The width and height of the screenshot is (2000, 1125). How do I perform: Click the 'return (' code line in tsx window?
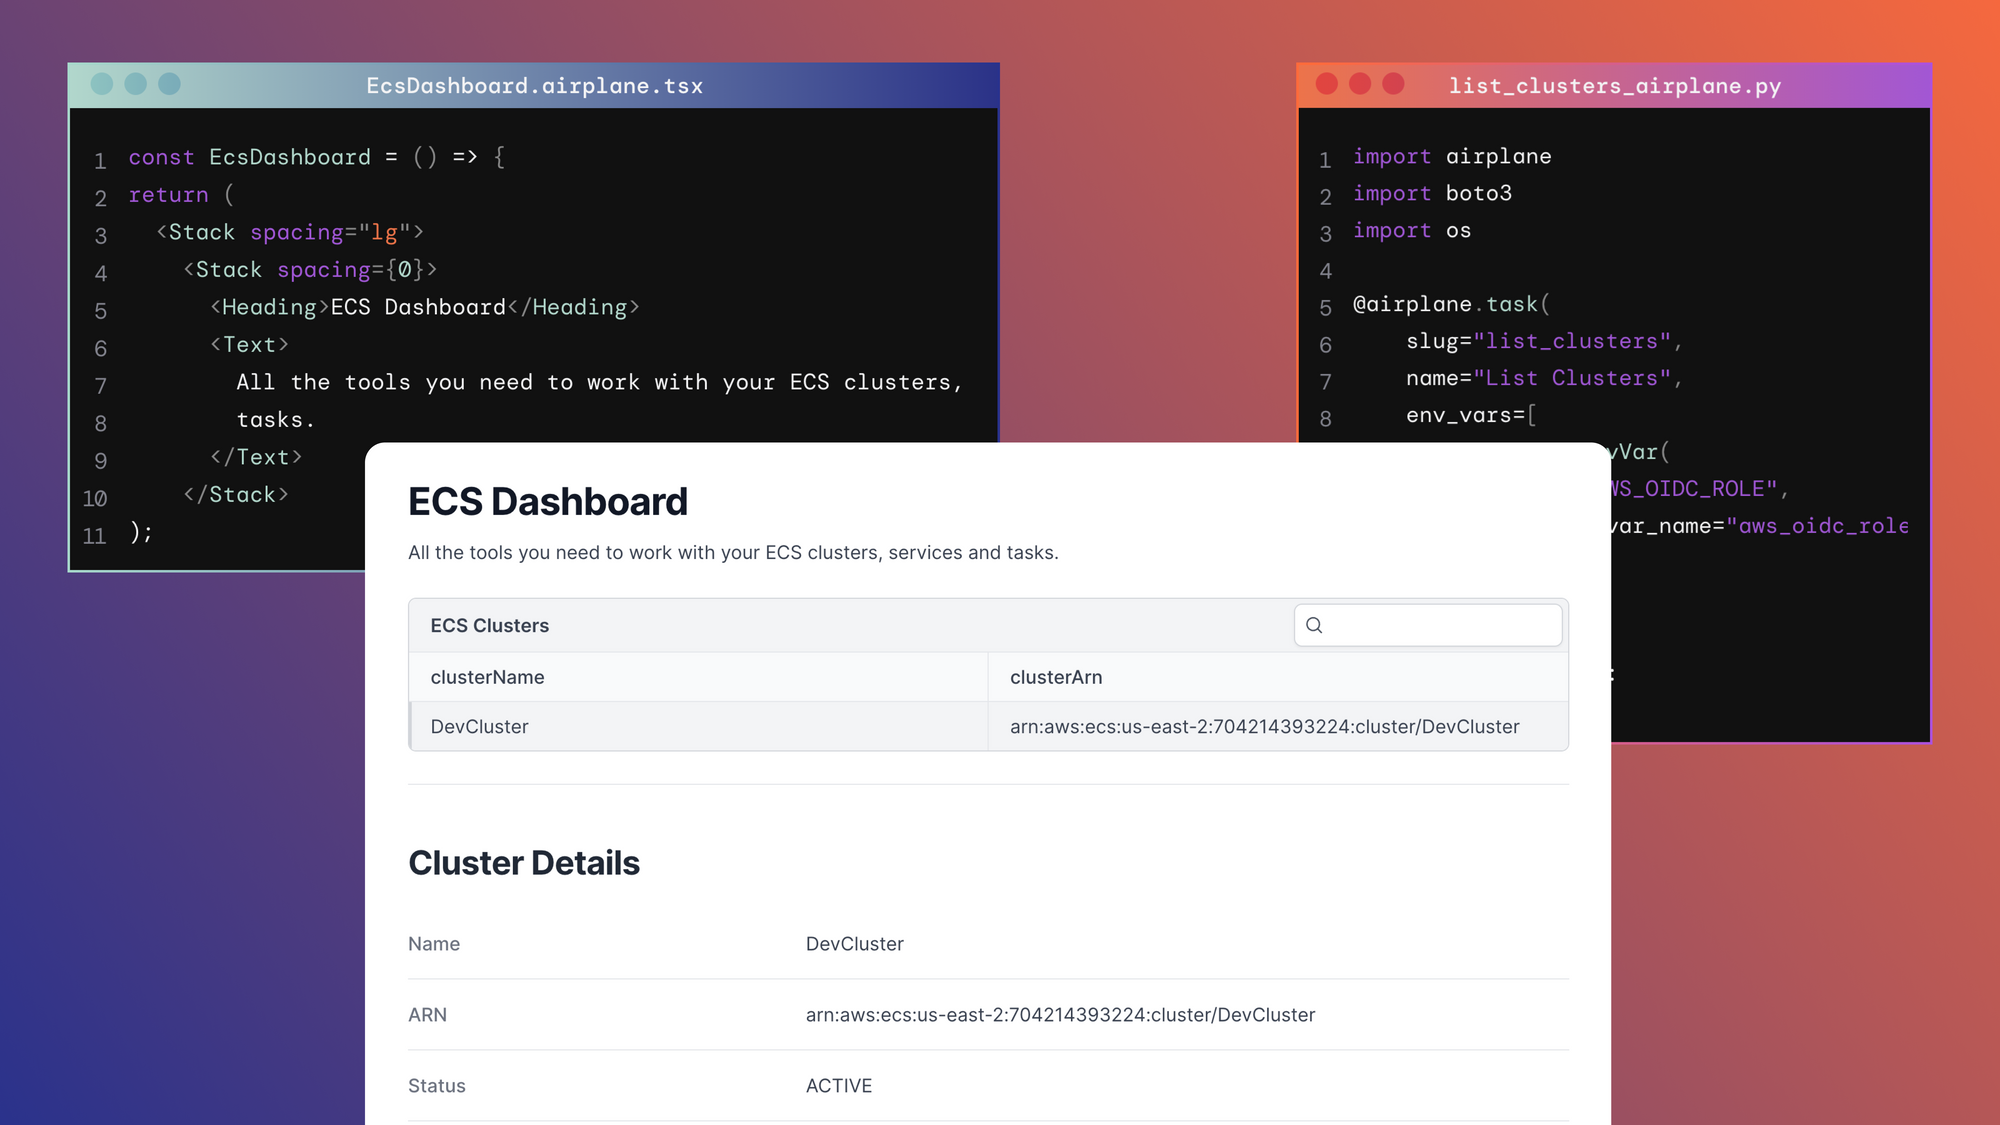tap(181, 195)
